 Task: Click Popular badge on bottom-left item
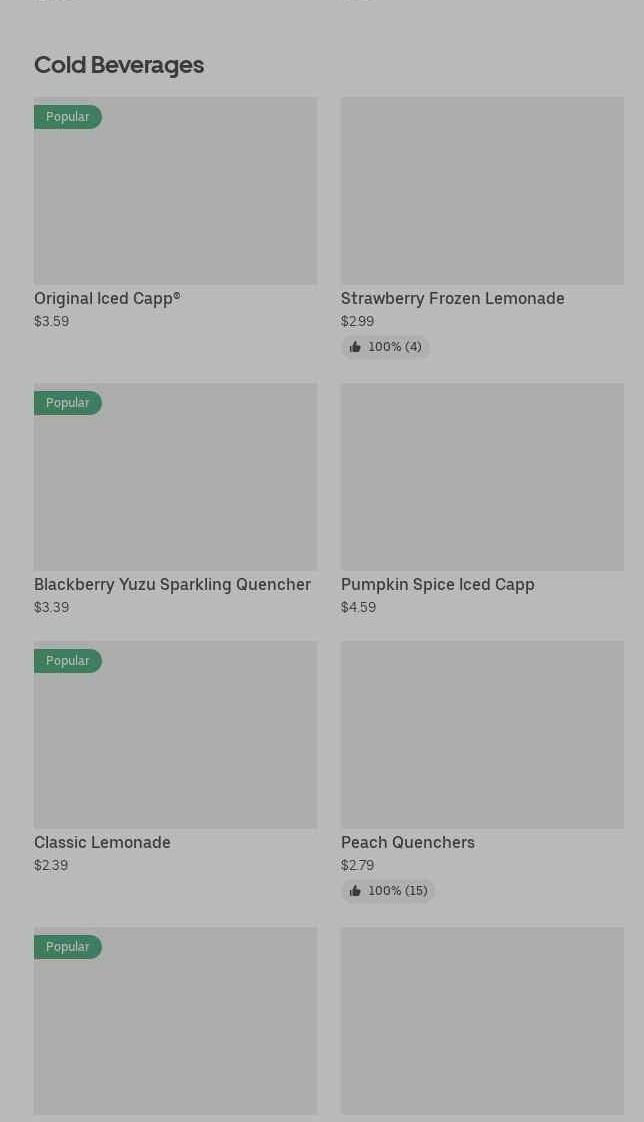(68, 947)
